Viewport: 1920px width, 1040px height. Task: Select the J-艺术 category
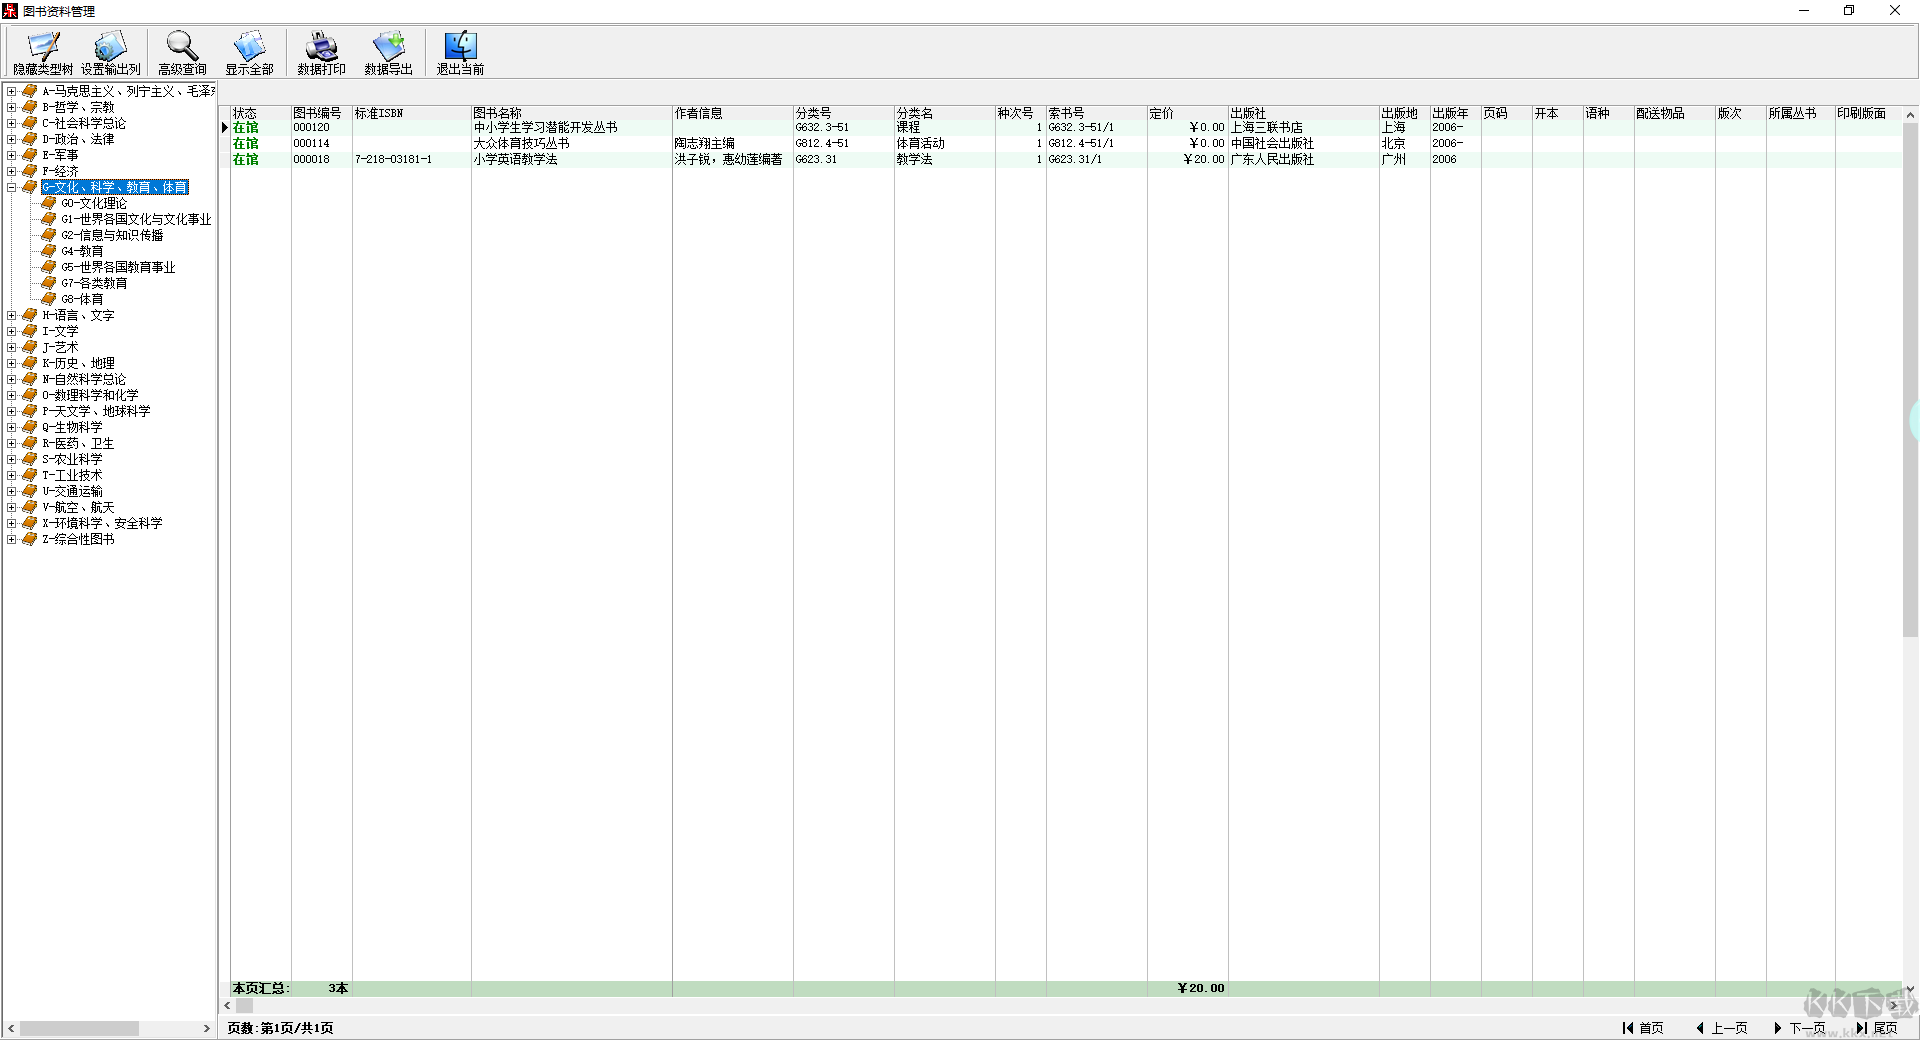[x=60, y=347]
